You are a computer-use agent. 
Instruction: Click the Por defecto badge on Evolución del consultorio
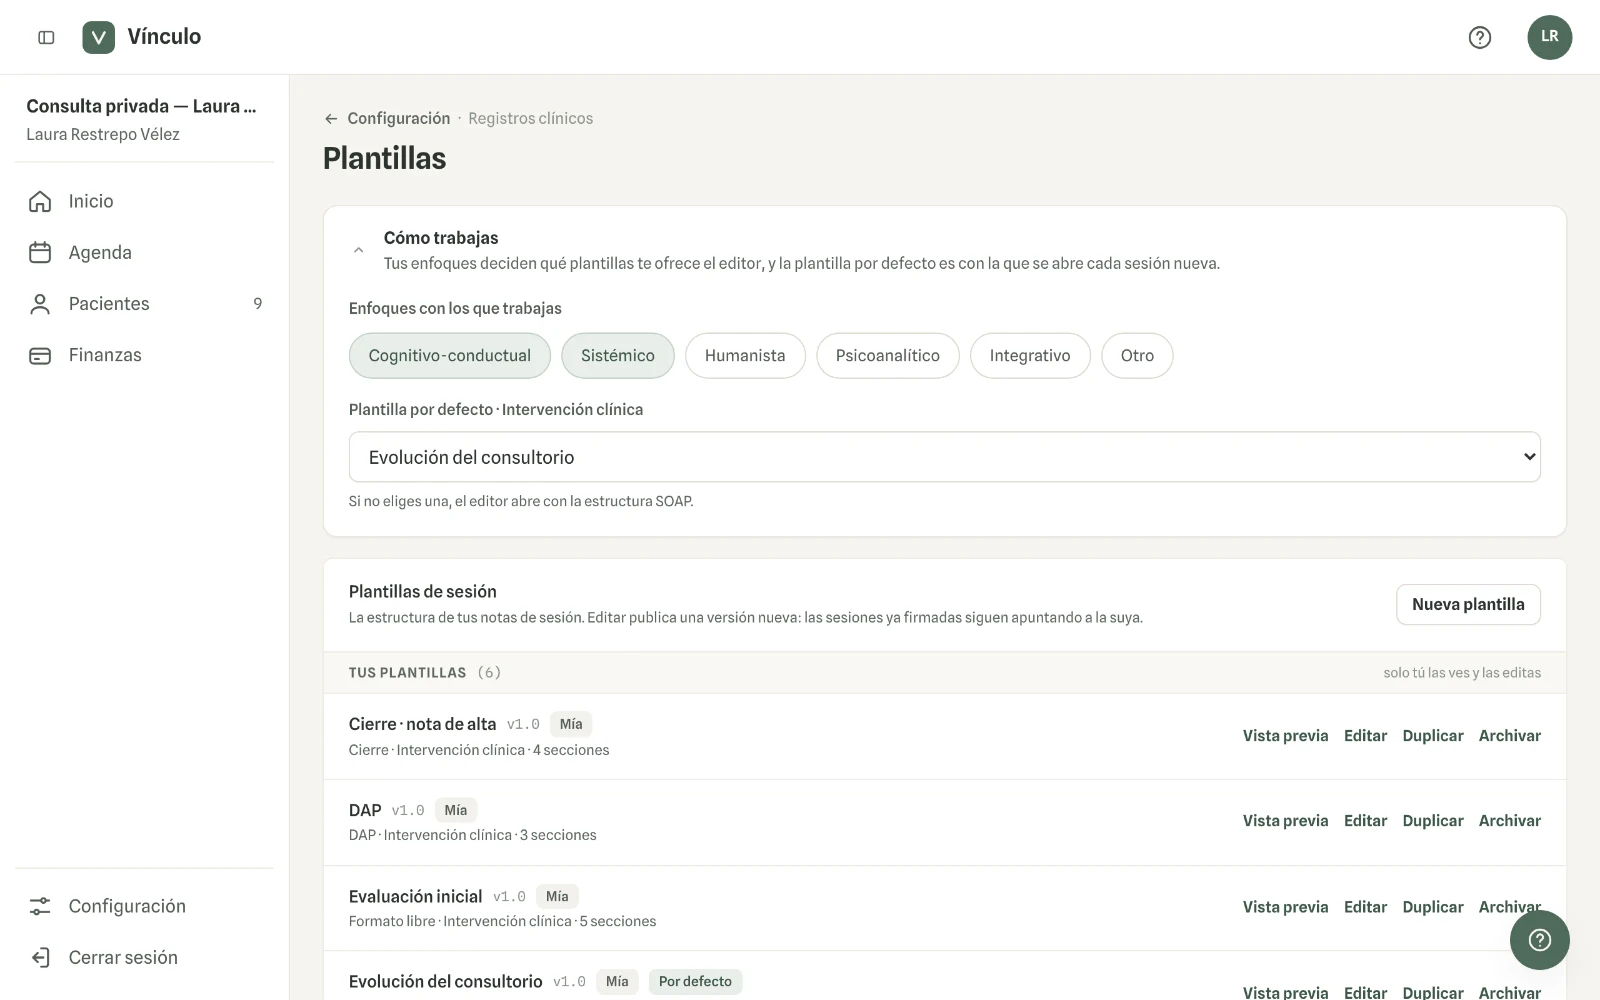click(x=695, y=982)
